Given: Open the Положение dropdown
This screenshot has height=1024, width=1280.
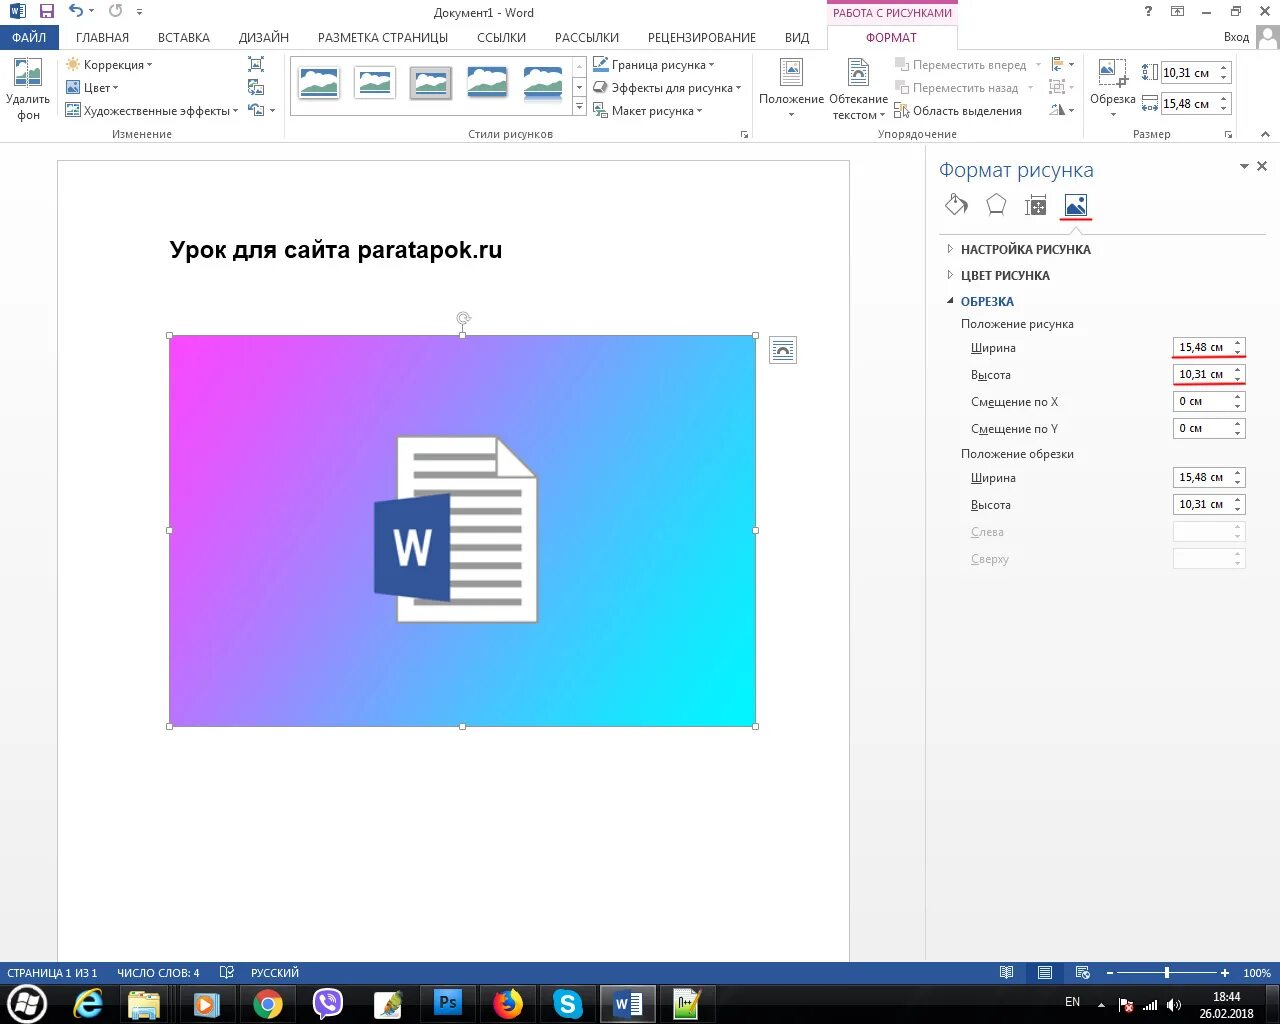Looking at the screenshot, I should click(x=791, y=89).
